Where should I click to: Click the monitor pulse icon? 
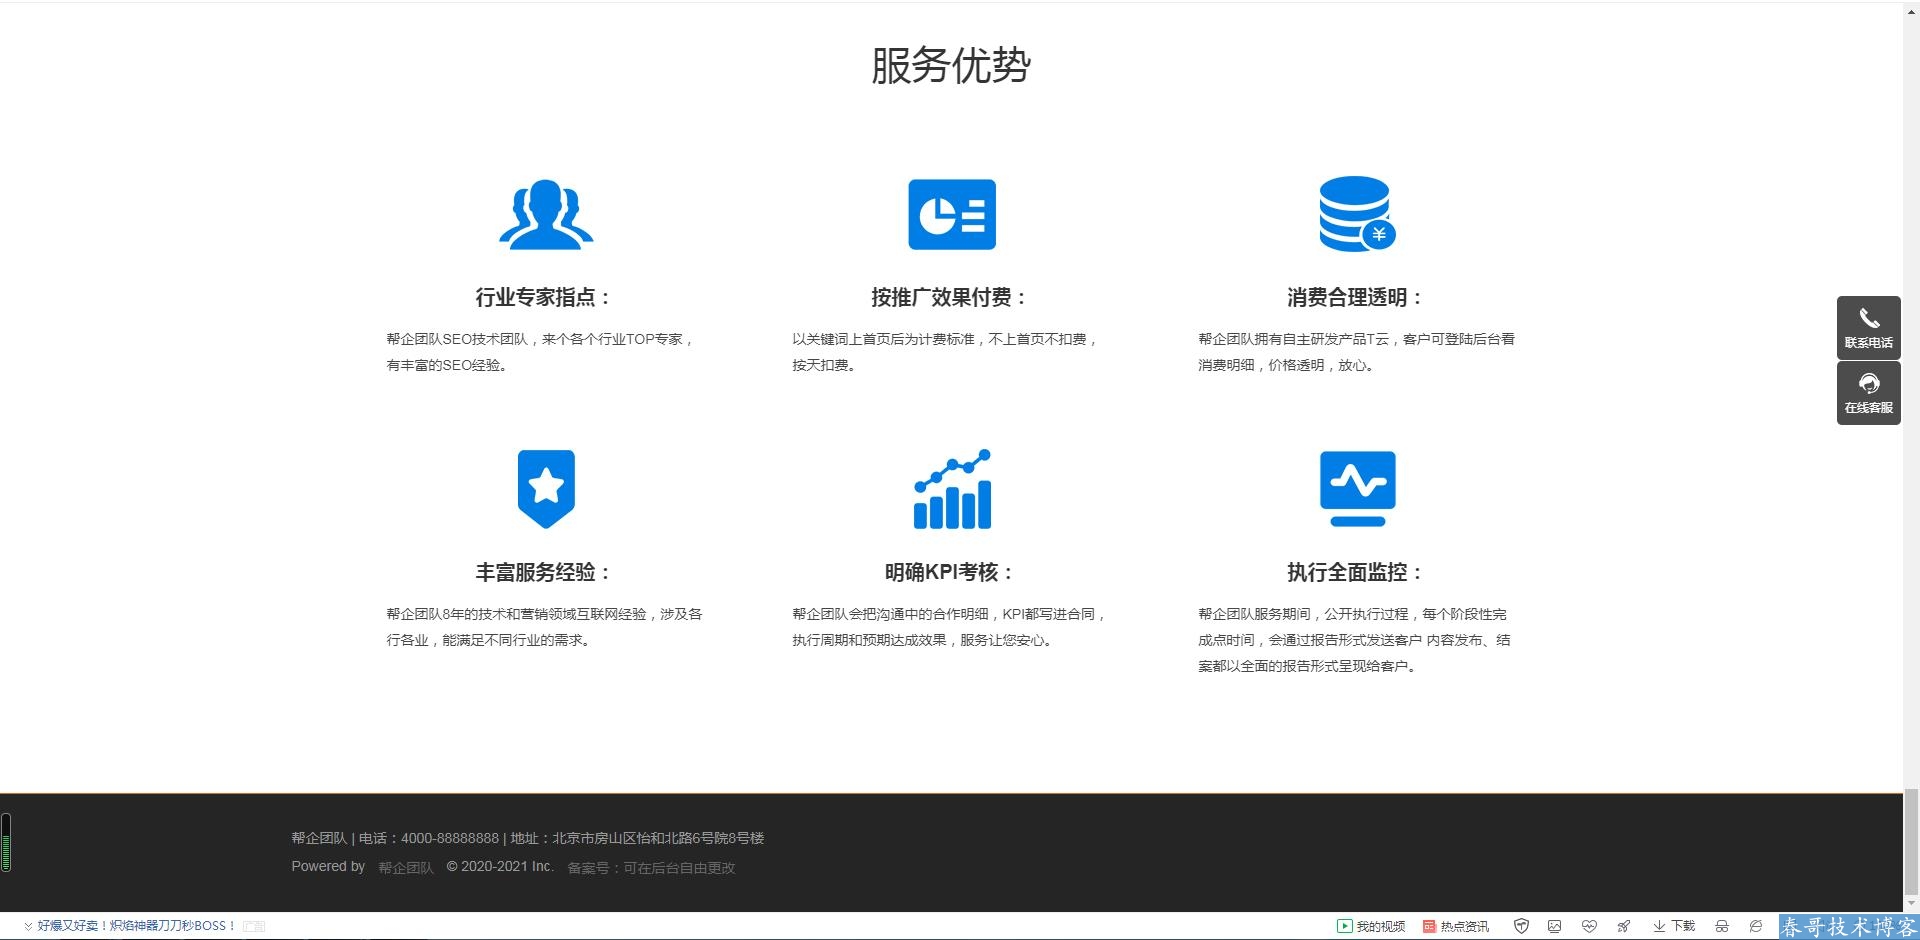point(1357,489)
